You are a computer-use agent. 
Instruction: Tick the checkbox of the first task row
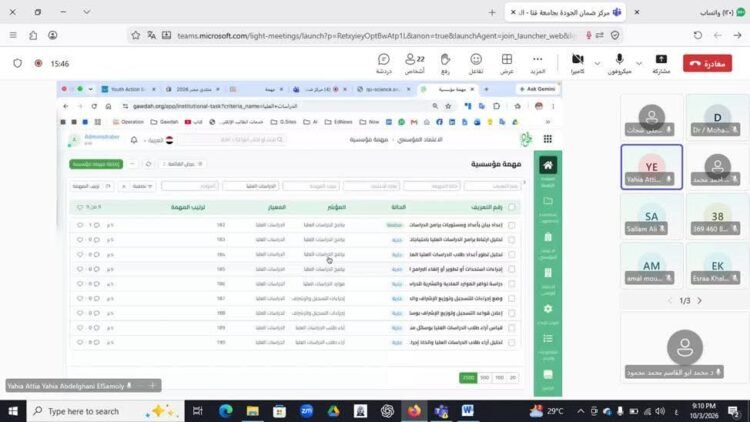[x=512, y=225]
